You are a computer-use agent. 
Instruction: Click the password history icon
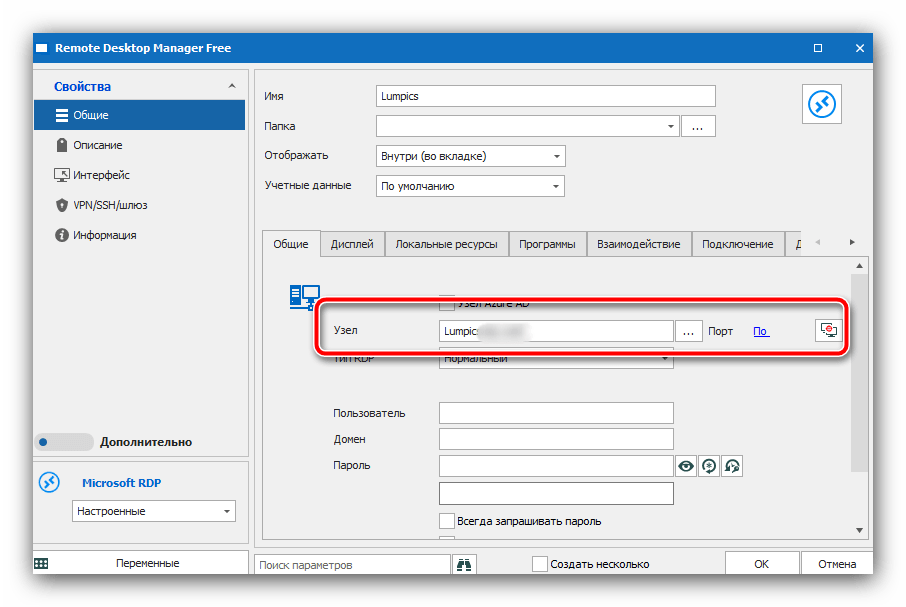pyautogui.click(x=732, y=466)
